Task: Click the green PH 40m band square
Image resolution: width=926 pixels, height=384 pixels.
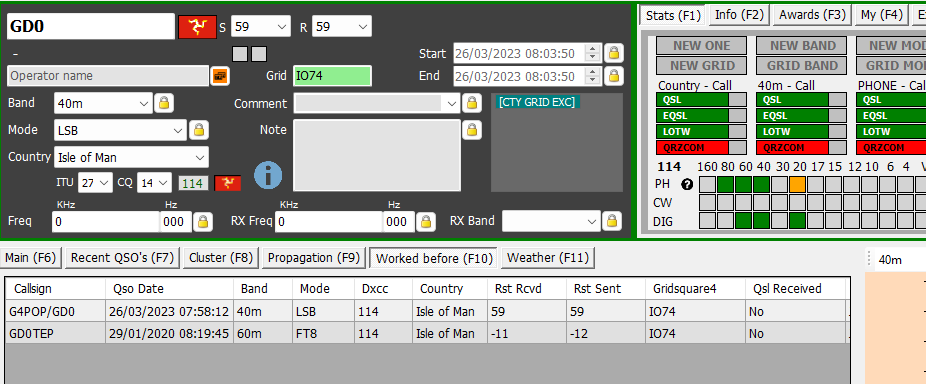Action: click(761, 184)
